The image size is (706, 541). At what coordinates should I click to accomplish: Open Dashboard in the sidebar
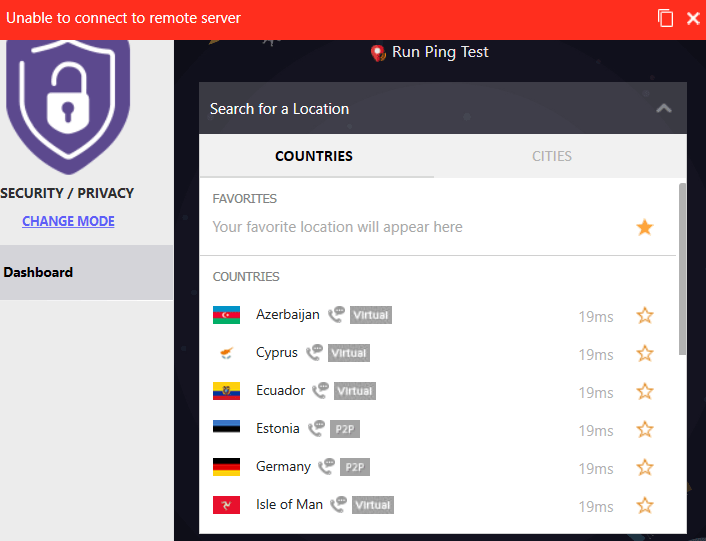[86, 272]
